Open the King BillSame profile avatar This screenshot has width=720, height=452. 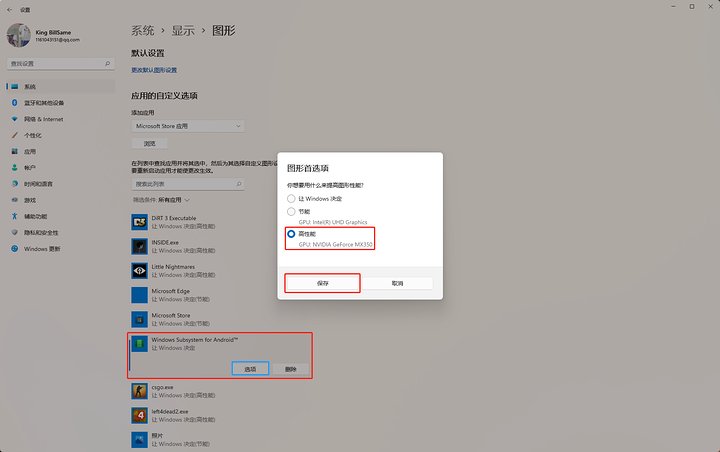coord(19,35)
